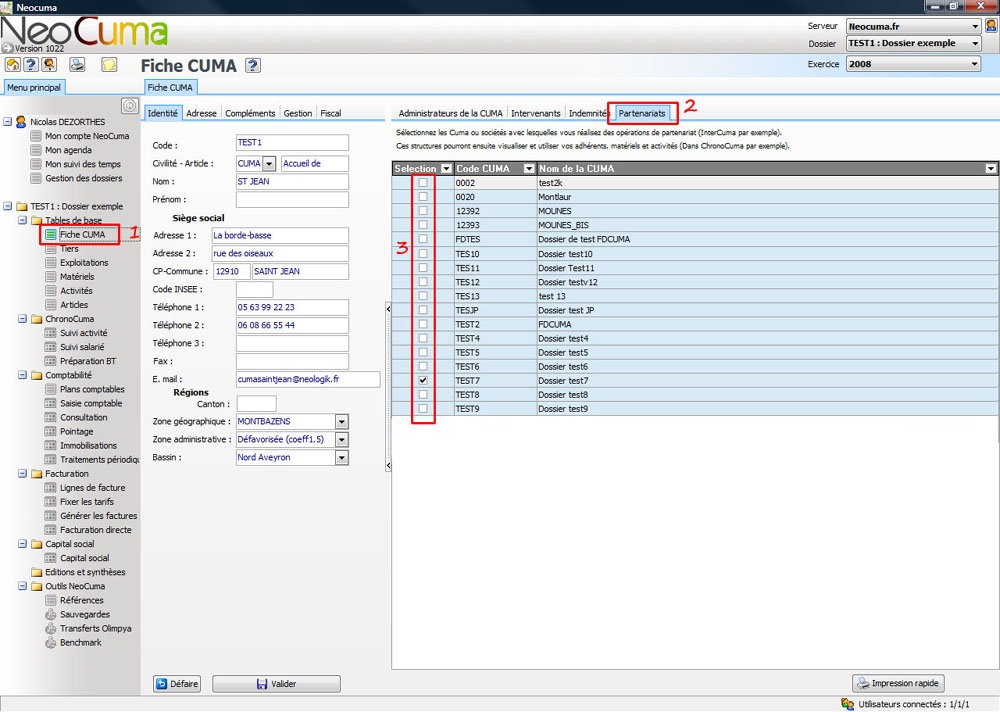Click the upper splitter collapse arrow
This screenshot has width=1000, height=712.
(x=388, y=309)
